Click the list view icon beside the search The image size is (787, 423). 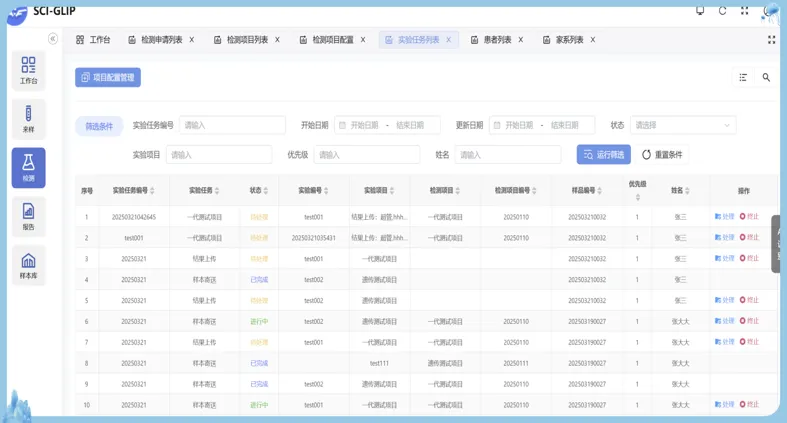click(x=743, y=77)
